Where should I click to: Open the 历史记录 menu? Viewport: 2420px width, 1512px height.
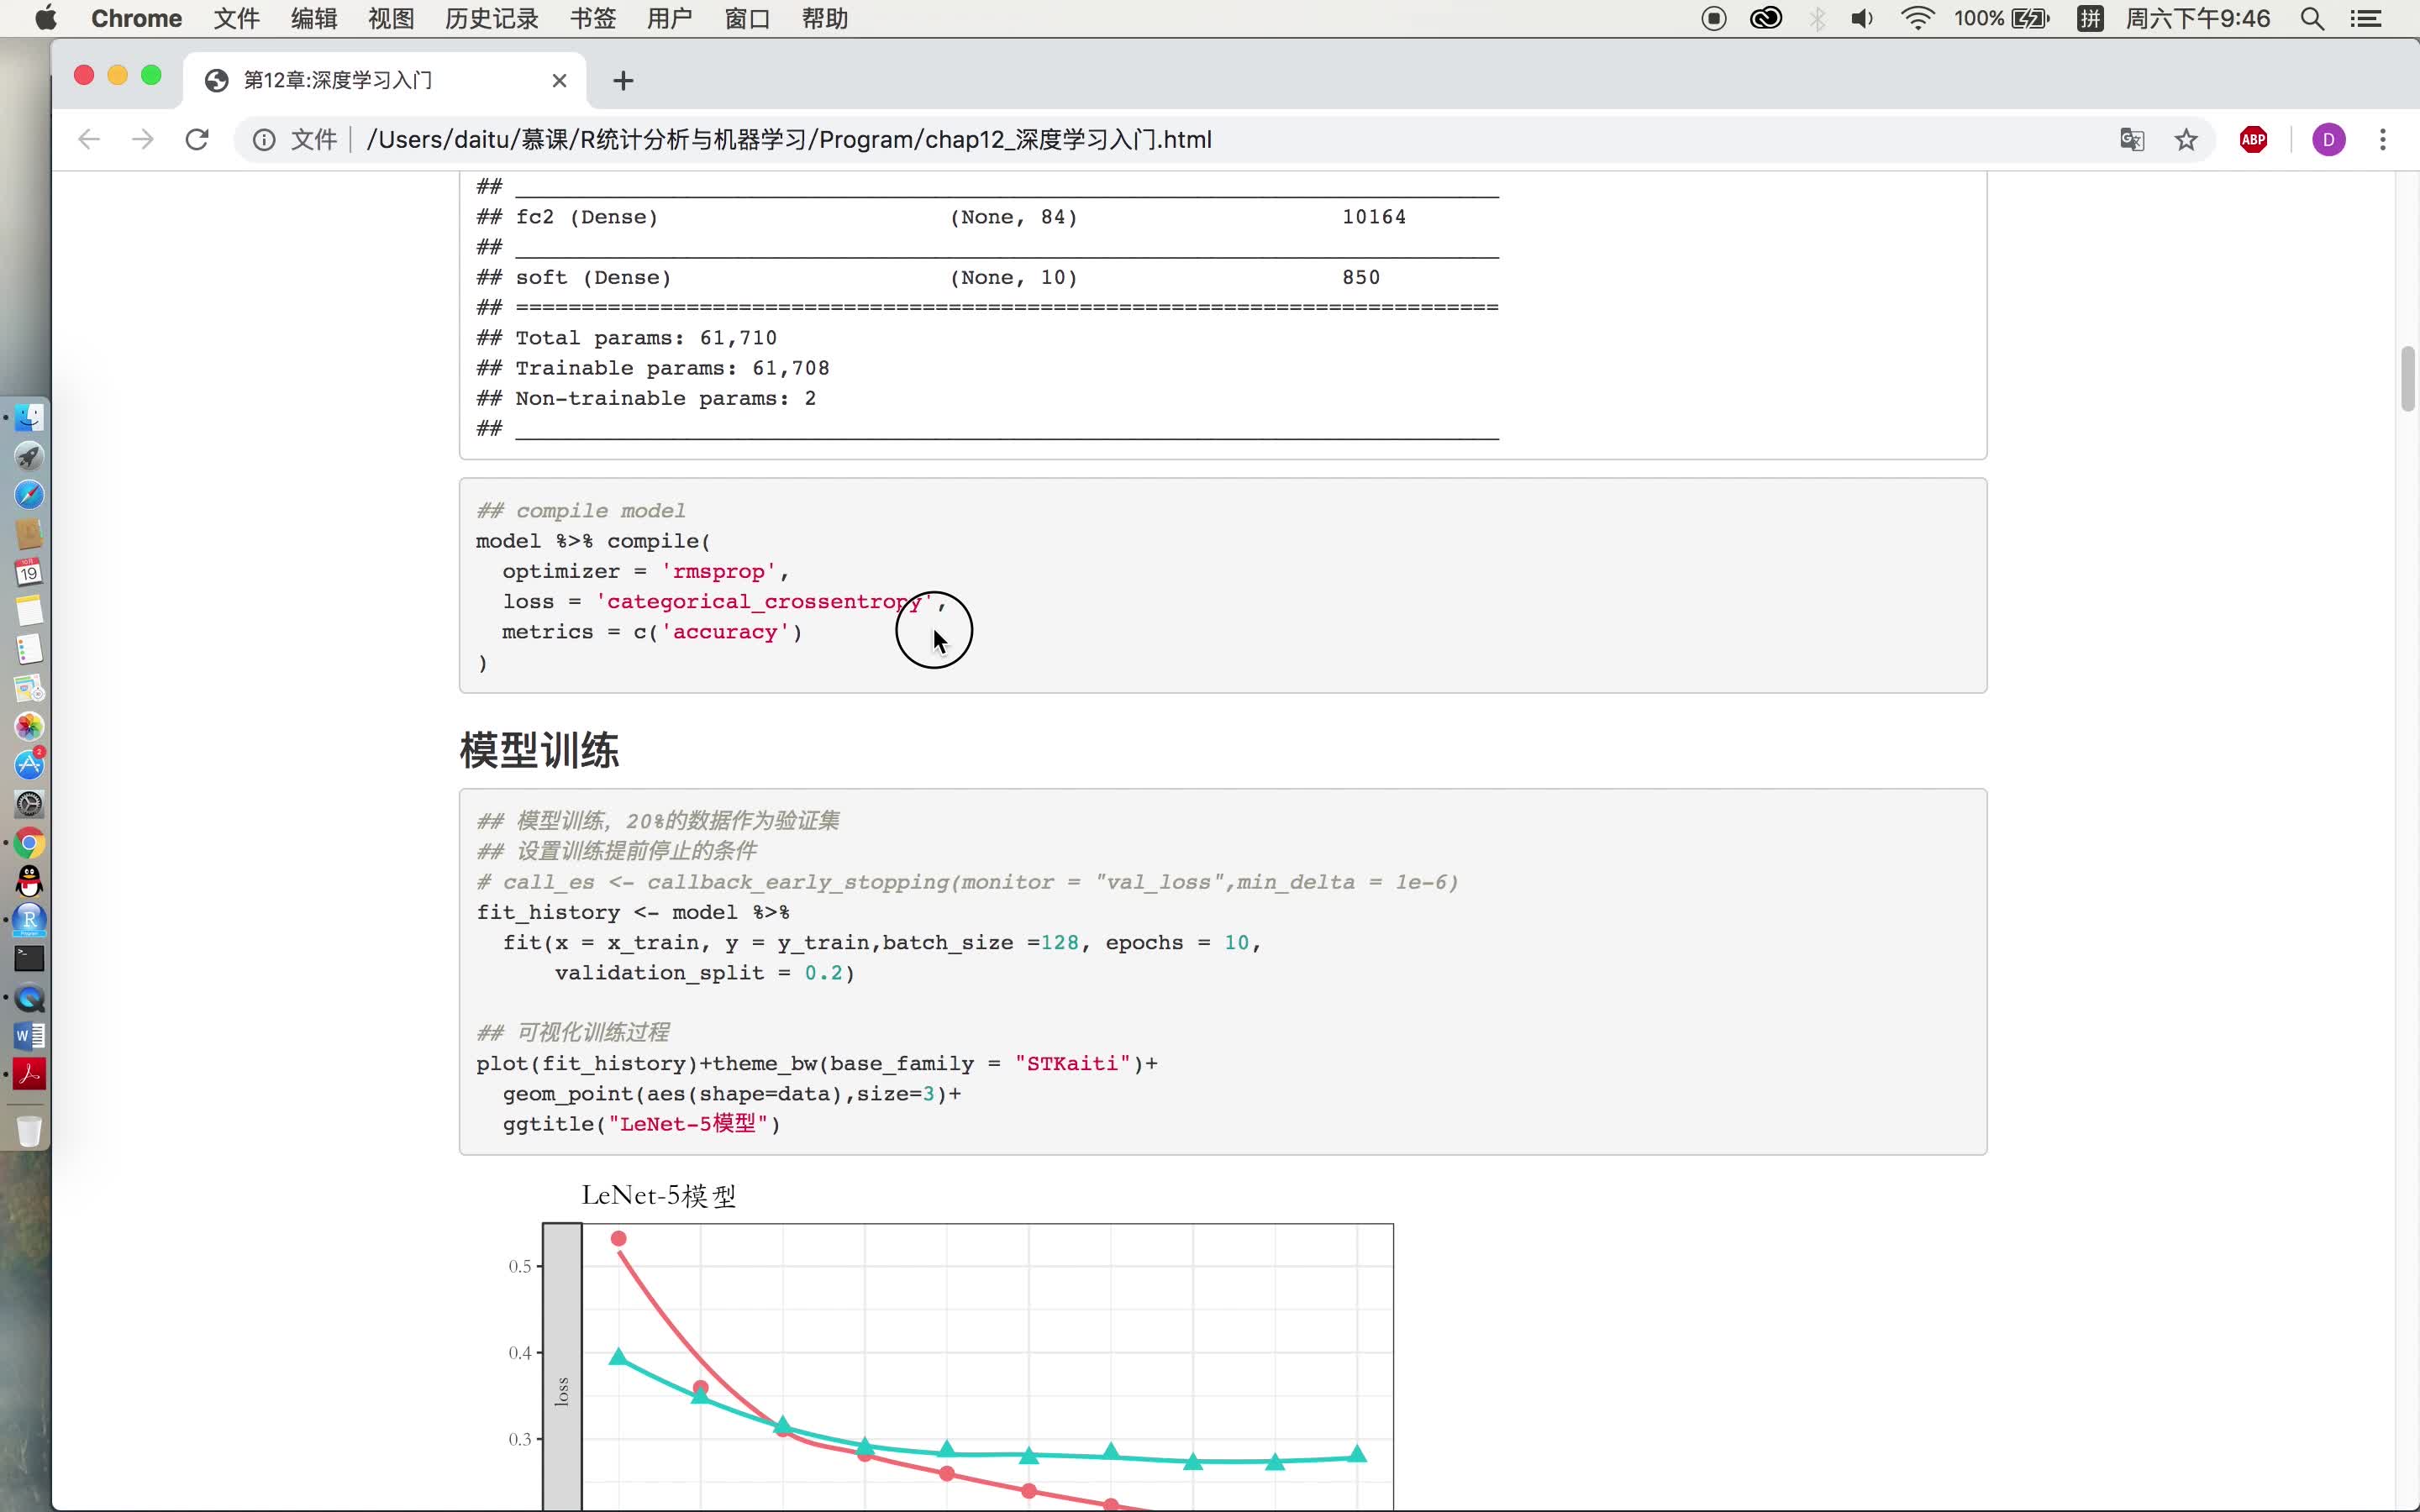click(x=491, y=19)
